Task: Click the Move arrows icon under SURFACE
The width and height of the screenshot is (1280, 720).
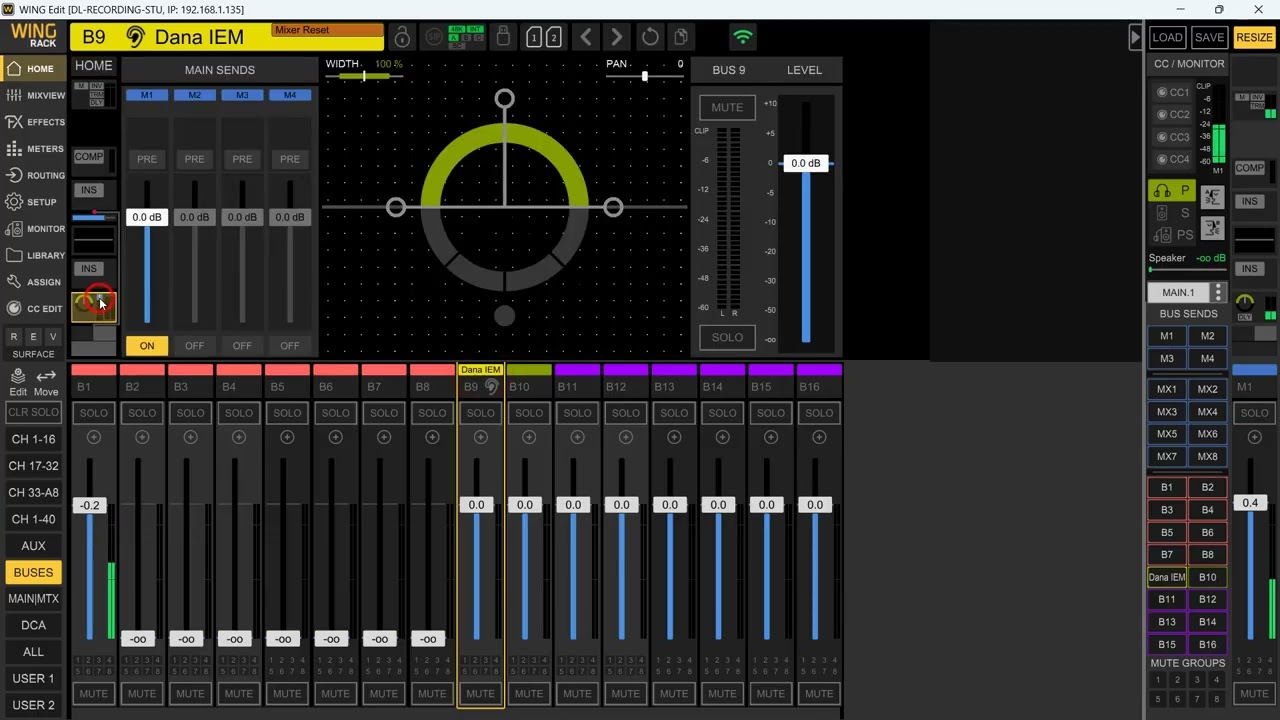Action: [x=46, y=381]
